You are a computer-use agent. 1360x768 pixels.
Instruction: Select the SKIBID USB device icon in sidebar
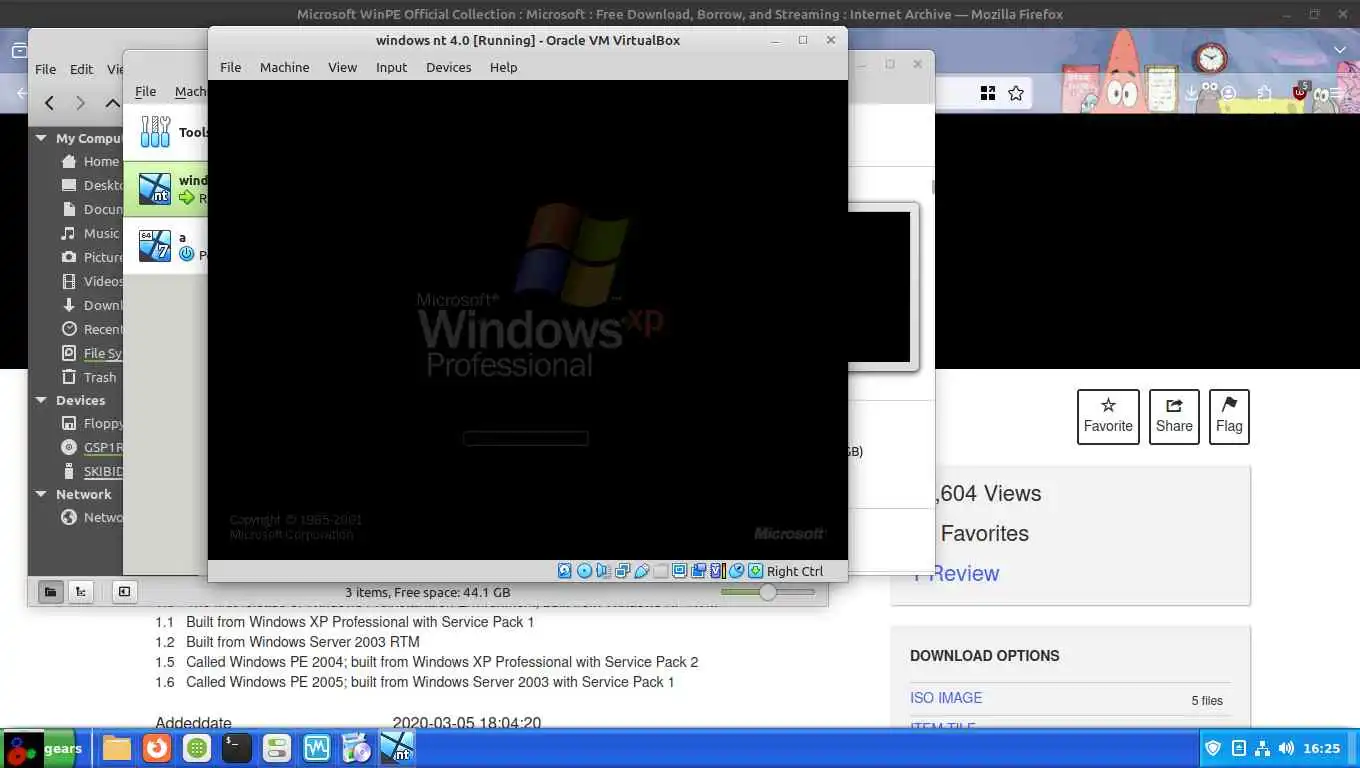coord(69,471)
